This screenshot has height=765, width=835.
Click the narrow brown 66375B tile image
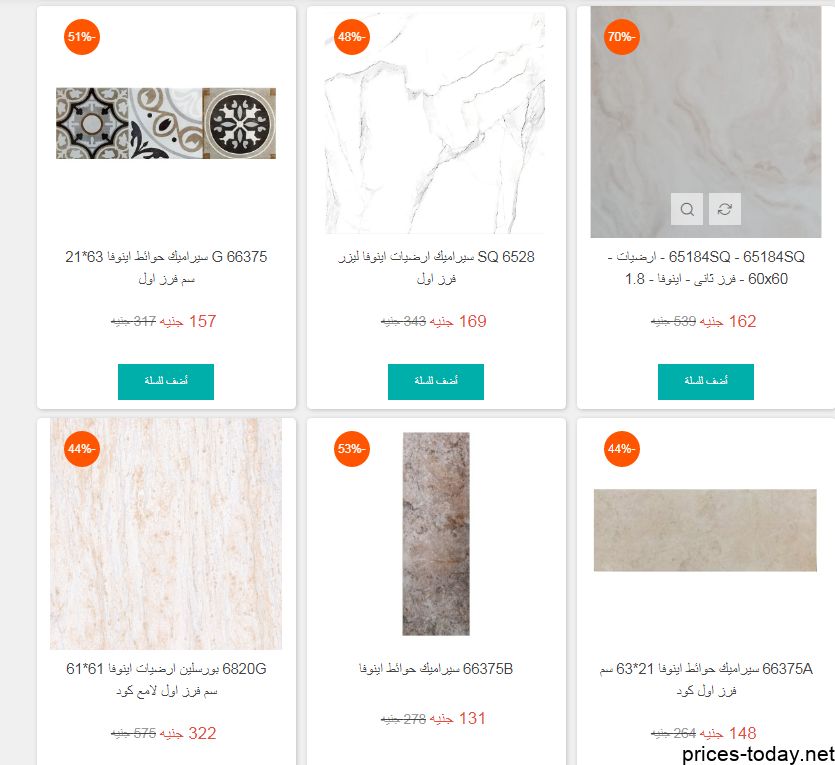(436, 534)
